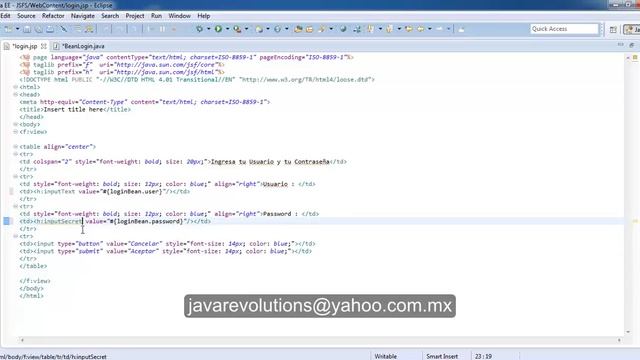Open the Help menu
The image size is (640, 360).
pos(204,16)
